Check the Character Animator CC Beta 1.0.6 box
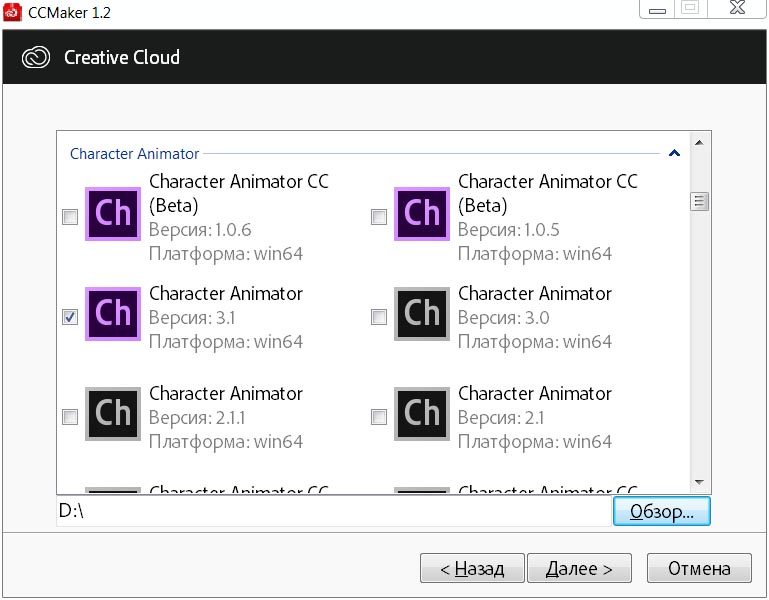769x600 pixels. (x=70, y=217)
